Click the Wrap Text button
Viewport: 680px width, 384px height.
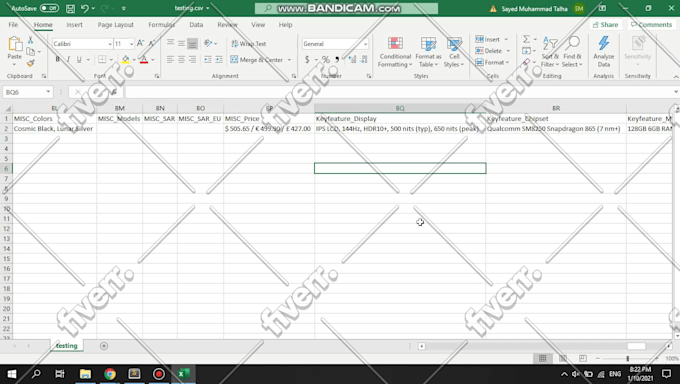(249, 44)
